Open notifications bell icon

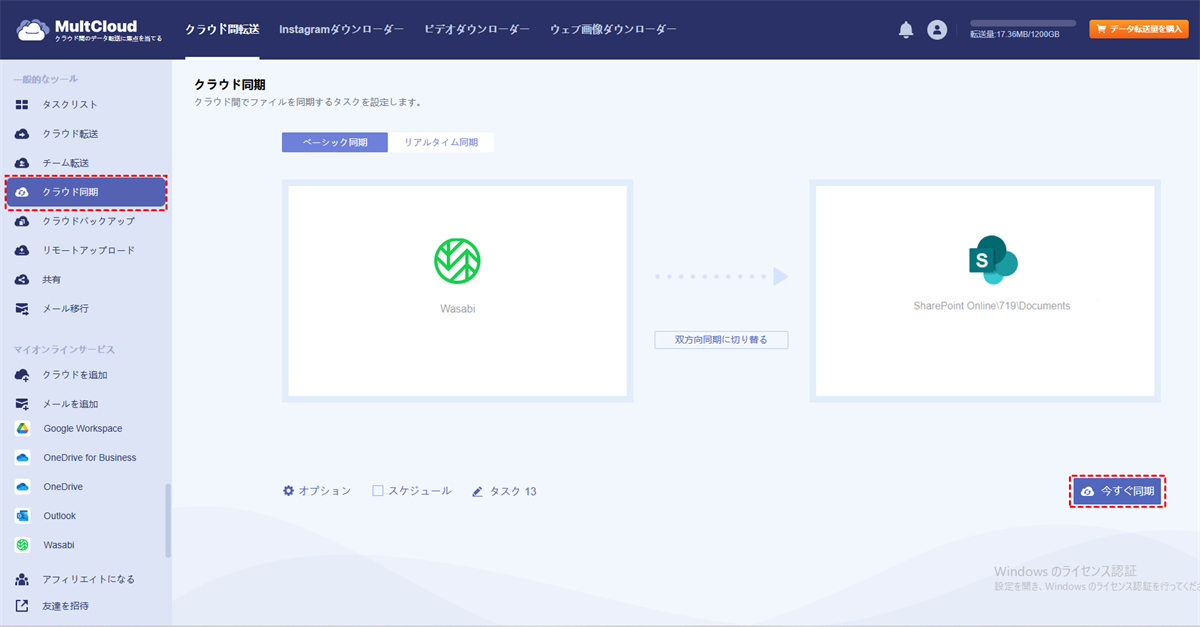coord(906,30)
